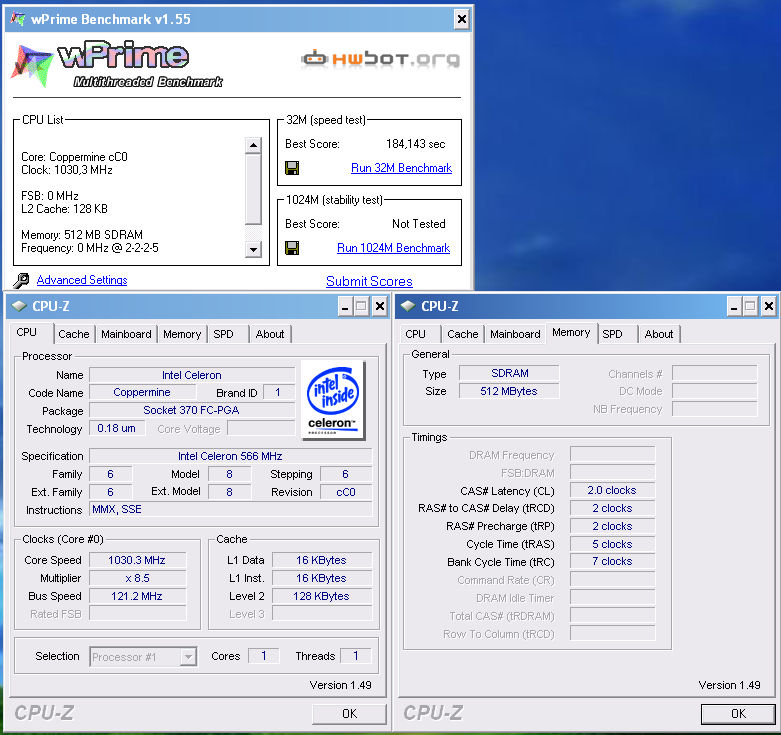Close the left CPU-Z window
The width and height of the screenshot is (781, 735).
click(x=380, y=306)
